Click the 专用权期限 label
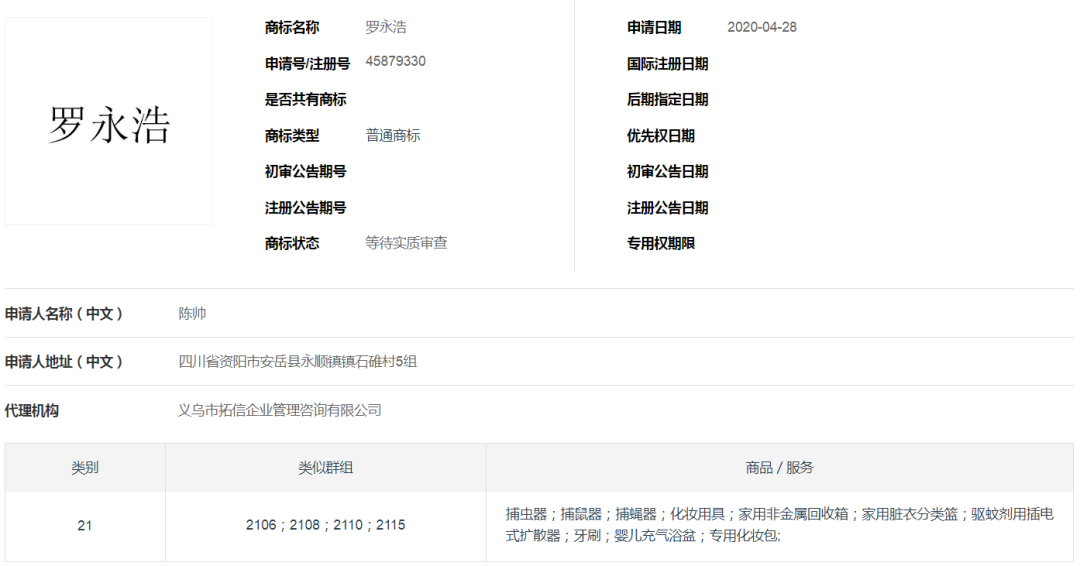This screenshot has width=1080, height=566. (661, 243)
